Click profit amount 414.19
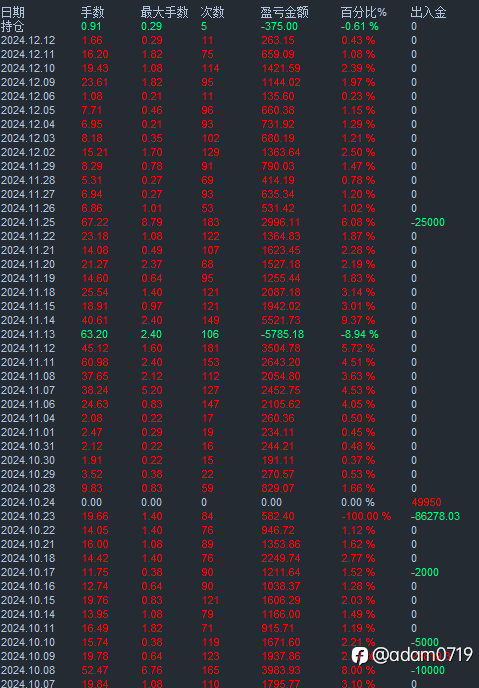The image size is (479, 688). click(x=278, y=180)
